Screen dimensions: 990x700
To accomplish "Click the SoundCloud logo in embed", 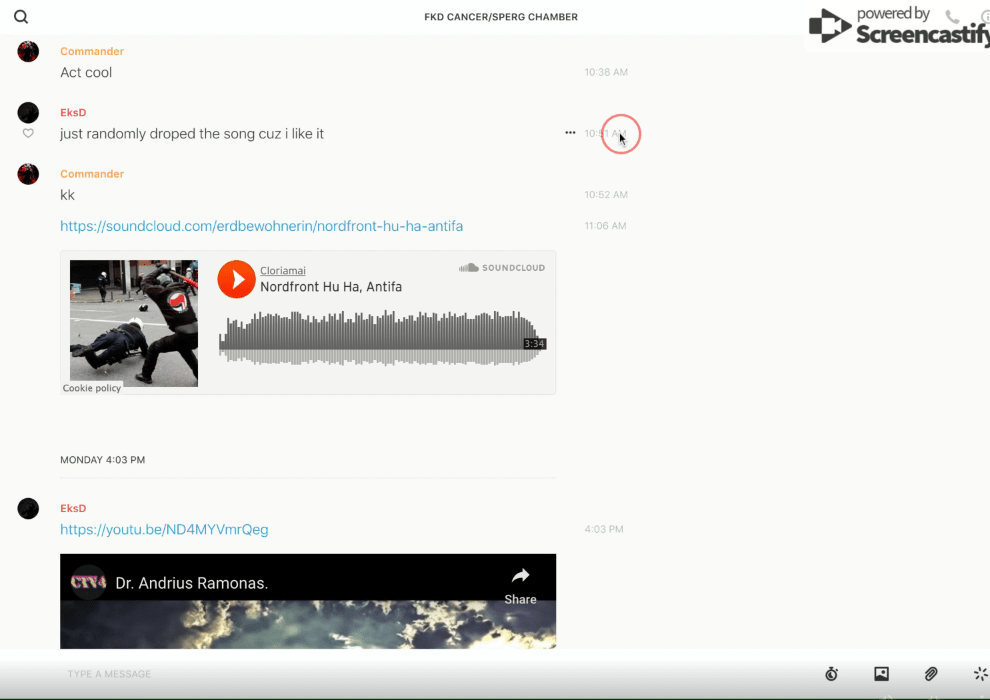I will coord(502,268).
